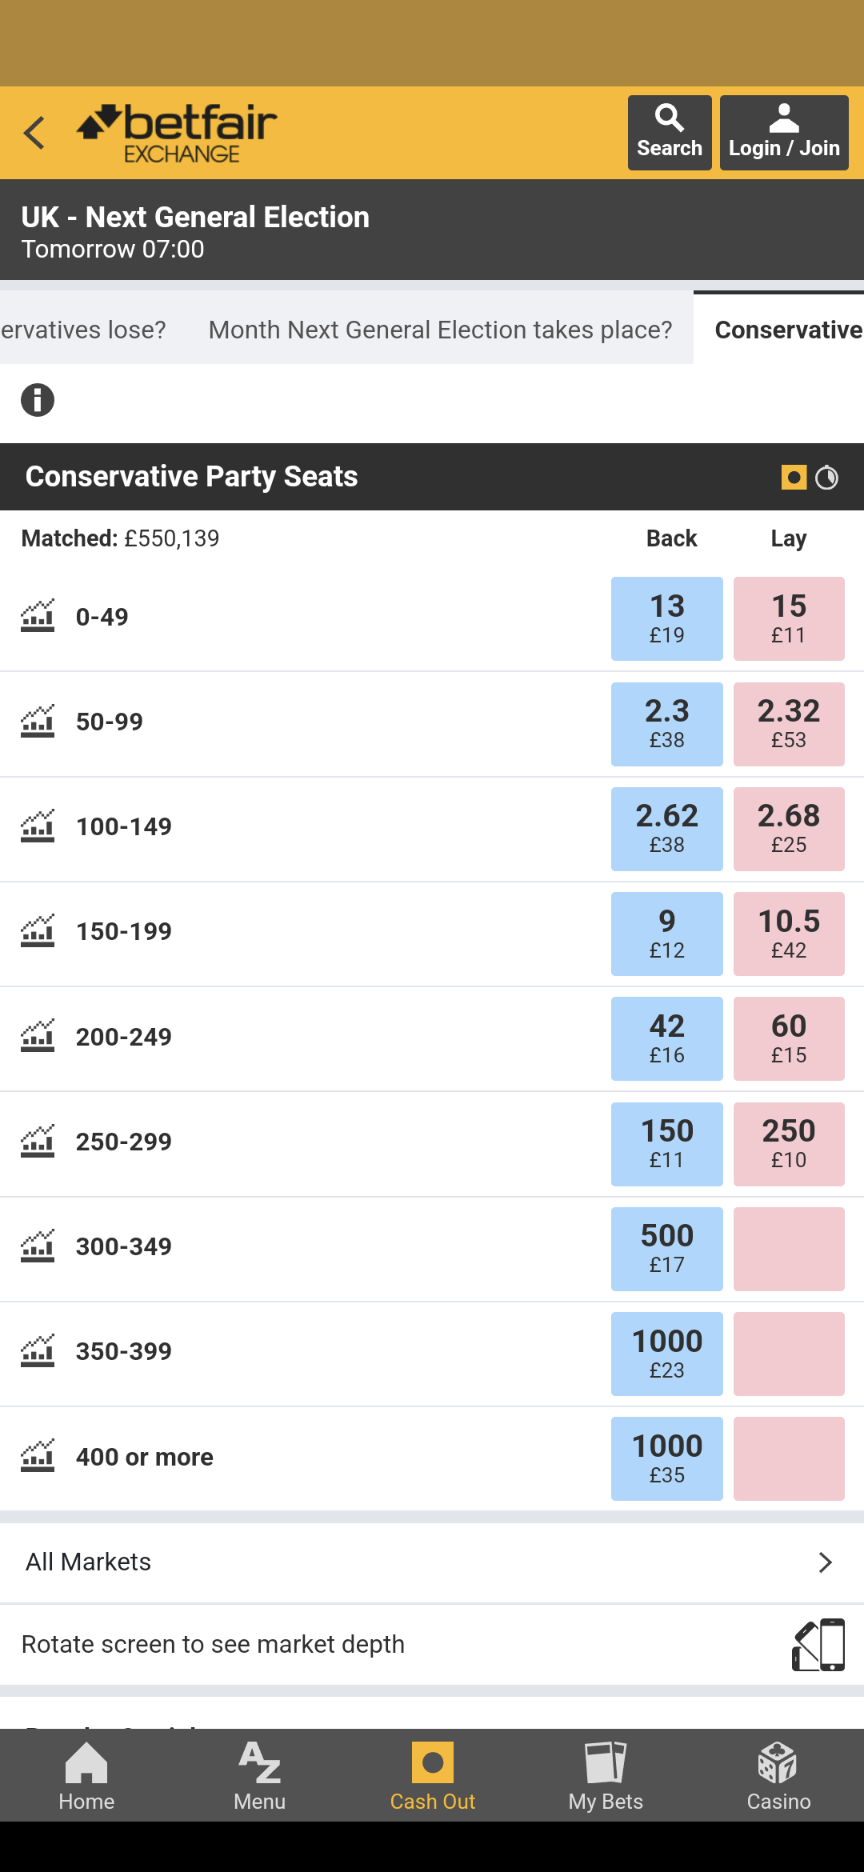Open My Bets in the bottom bar
The height and width of the screenshot is (1872, 864).
[605, 1776]
